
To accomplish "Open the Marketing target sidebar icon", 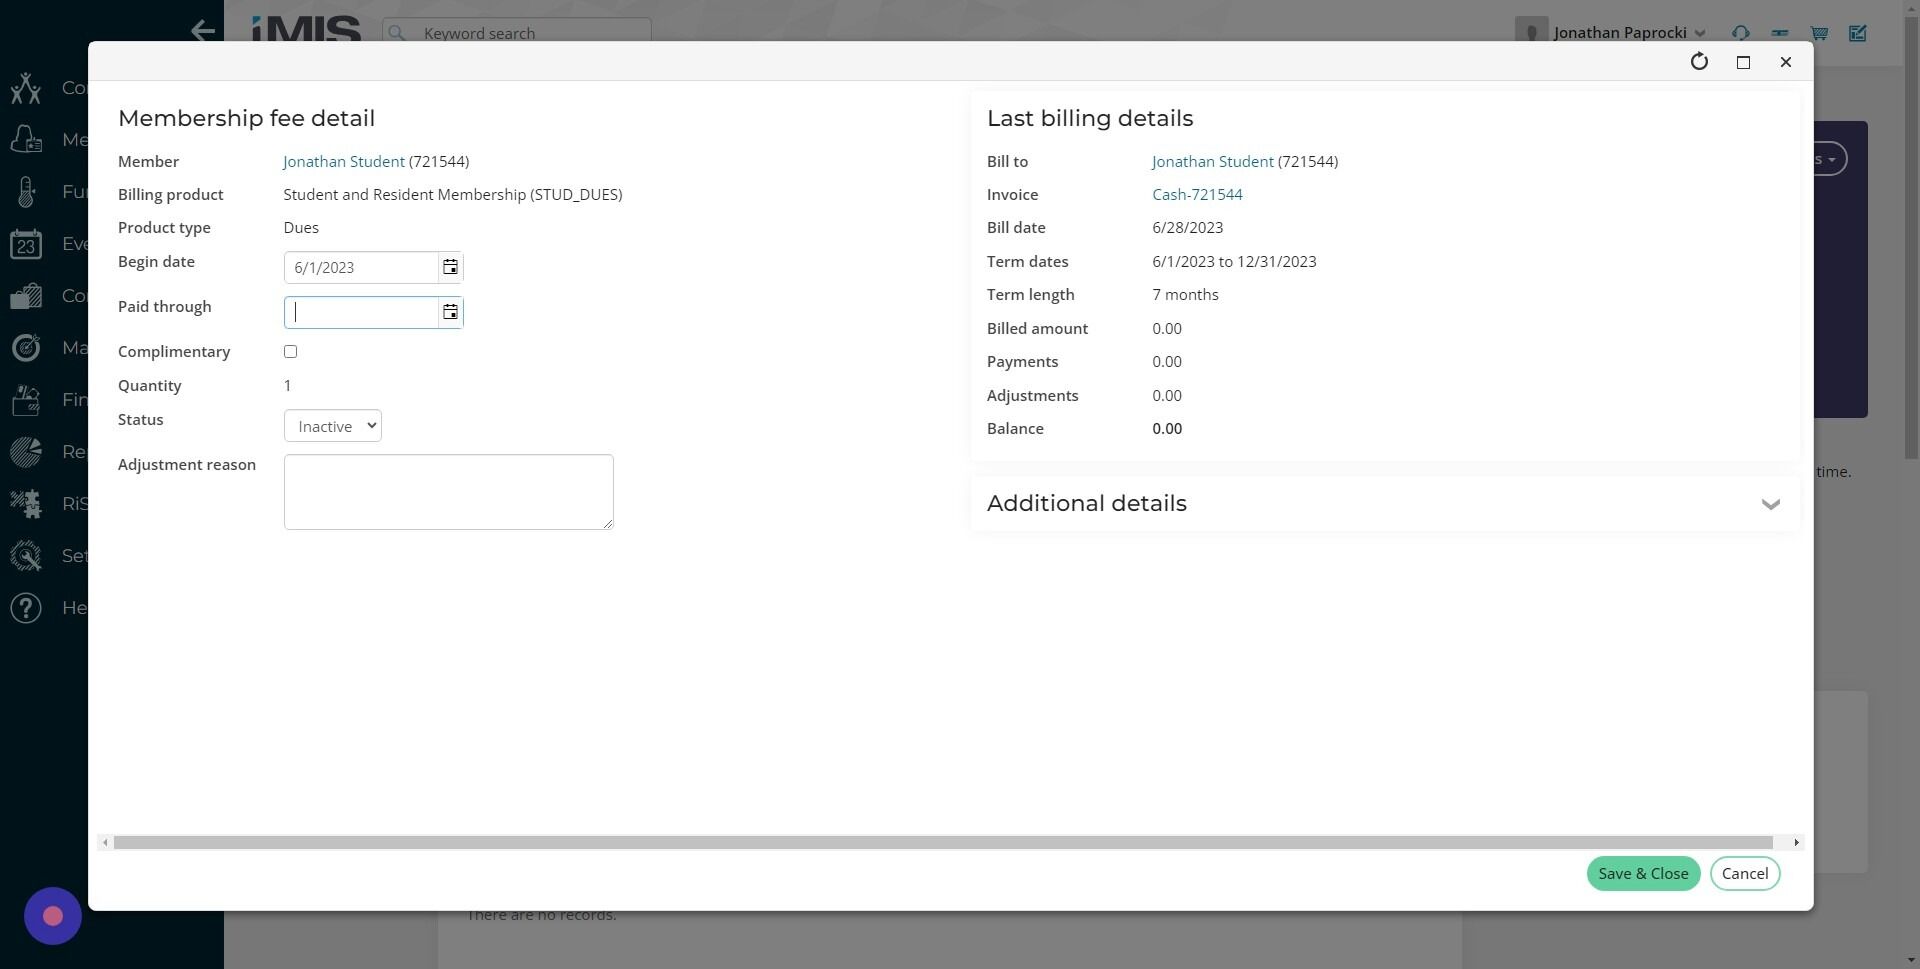I will pyautogui.click(x=26, y=348).
